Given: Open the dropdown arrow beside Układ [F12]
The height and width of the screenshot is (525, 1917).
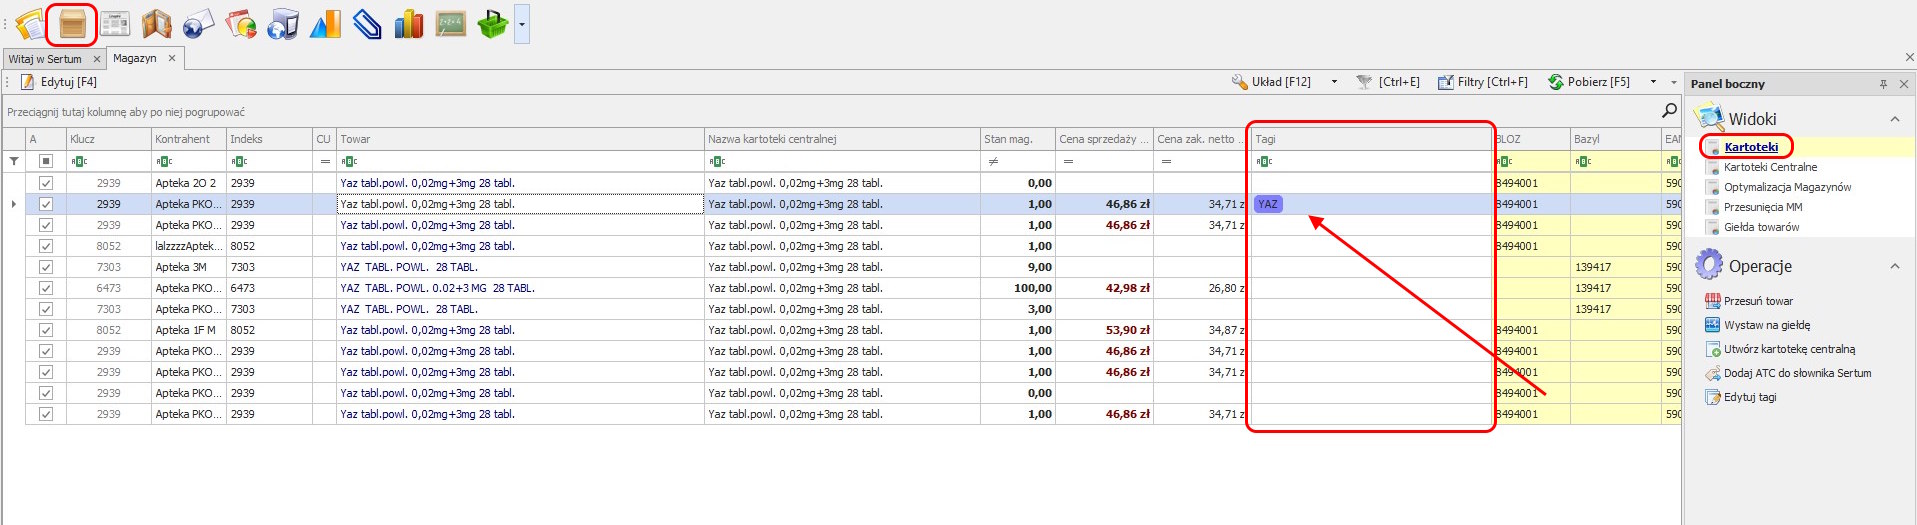Looking at the screenshot, I should (1334, 82).
